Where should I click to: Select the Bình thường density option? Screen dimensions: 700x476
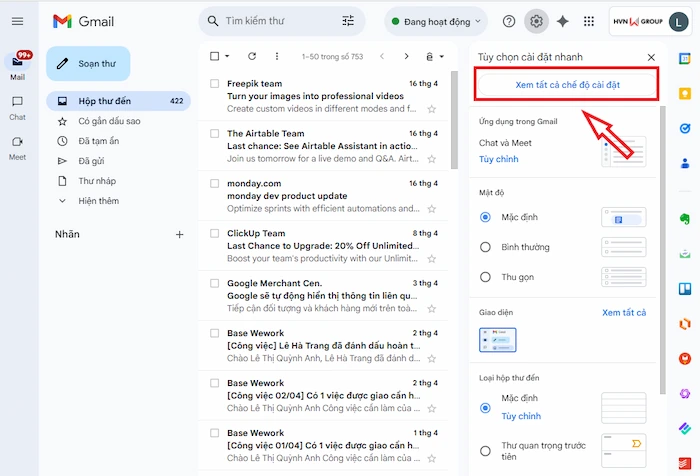(486, 246)
